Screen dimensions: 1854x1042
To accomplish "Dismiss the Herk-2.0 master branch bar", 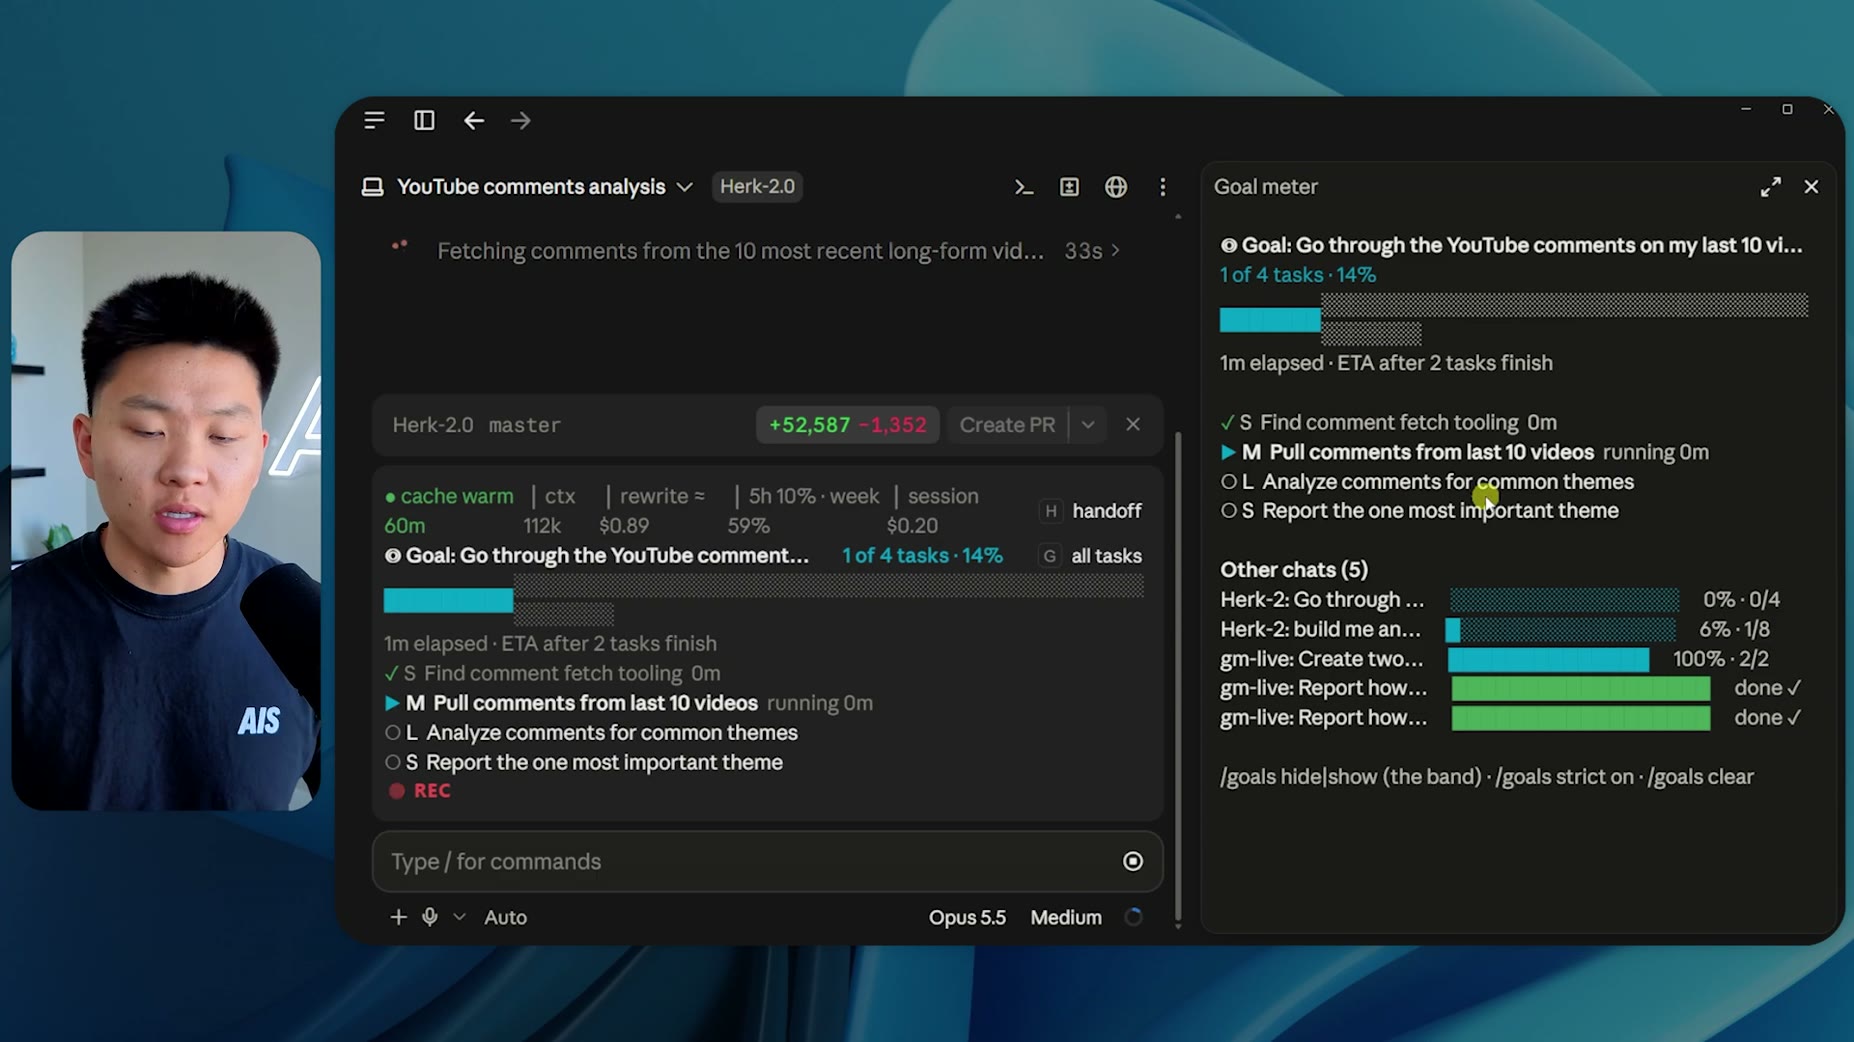I will point(1133,425).
